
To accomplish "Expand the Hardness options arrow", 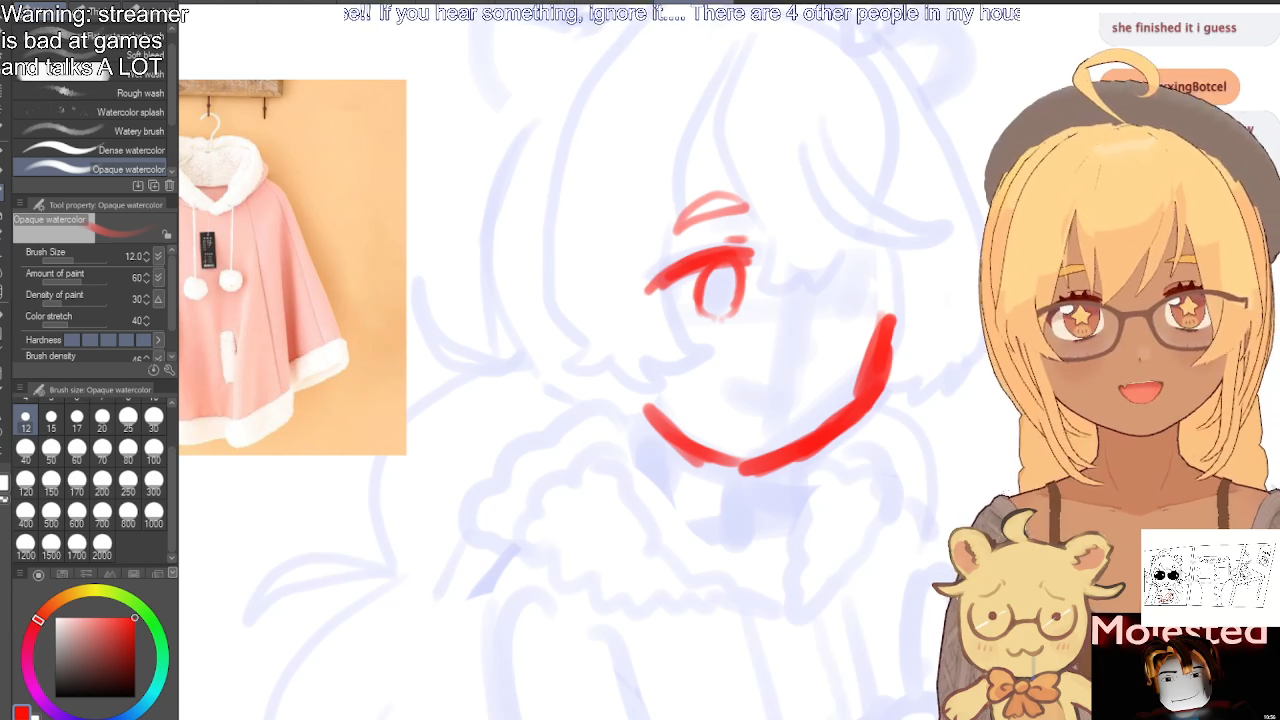I will [x=158, y=340].
